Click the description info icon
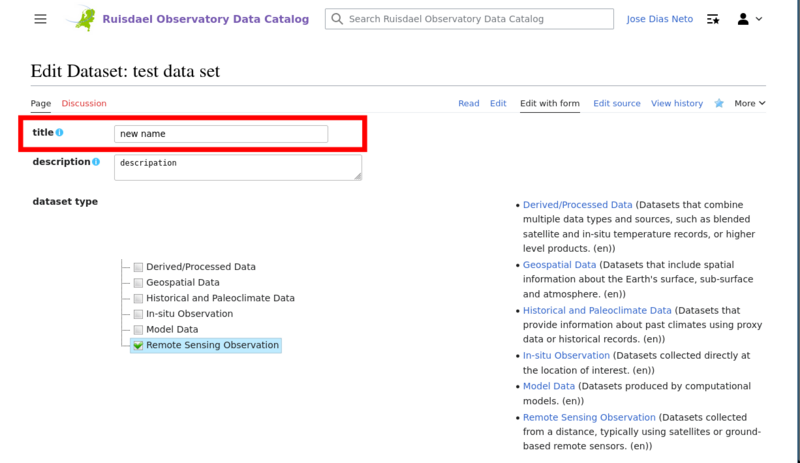This screenshot has width=800, height=463. point(96,162)
